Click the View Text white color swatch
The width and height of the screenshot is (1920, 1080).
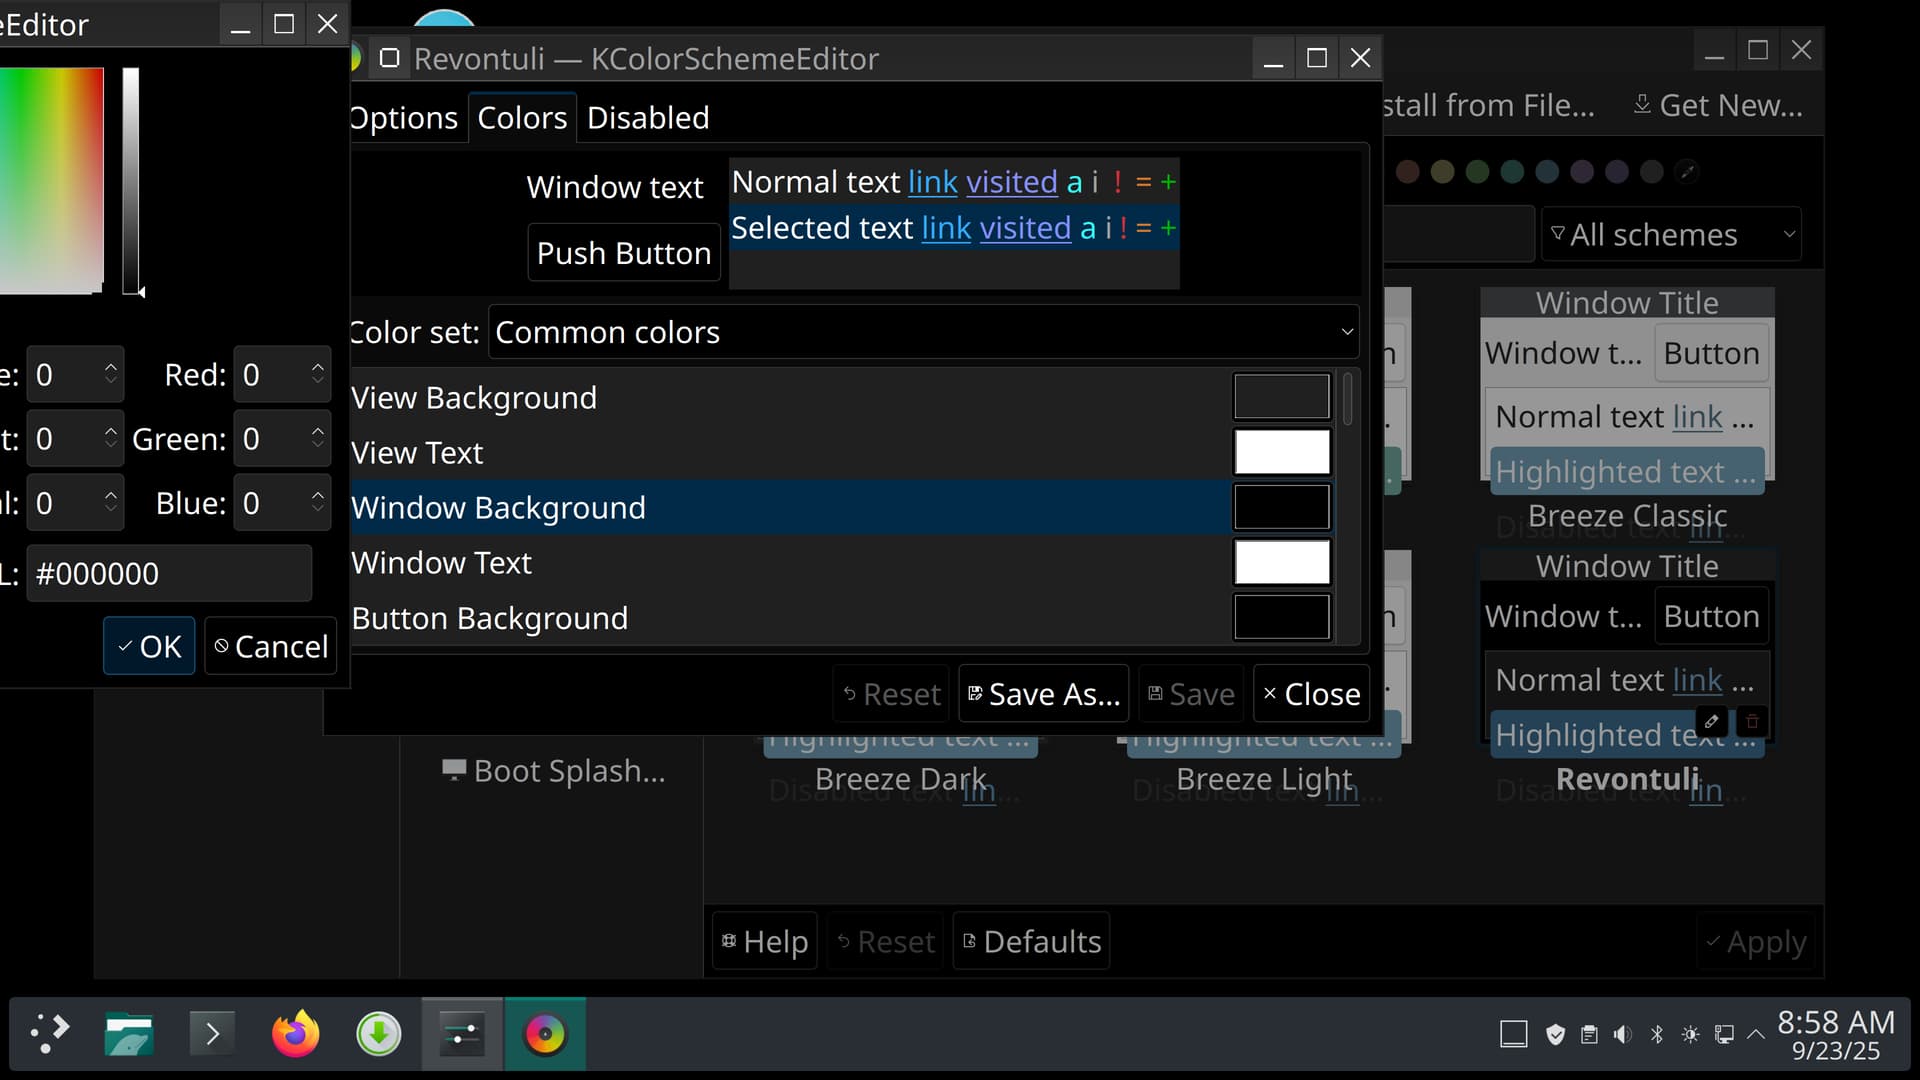click(x=1281, y=453)
